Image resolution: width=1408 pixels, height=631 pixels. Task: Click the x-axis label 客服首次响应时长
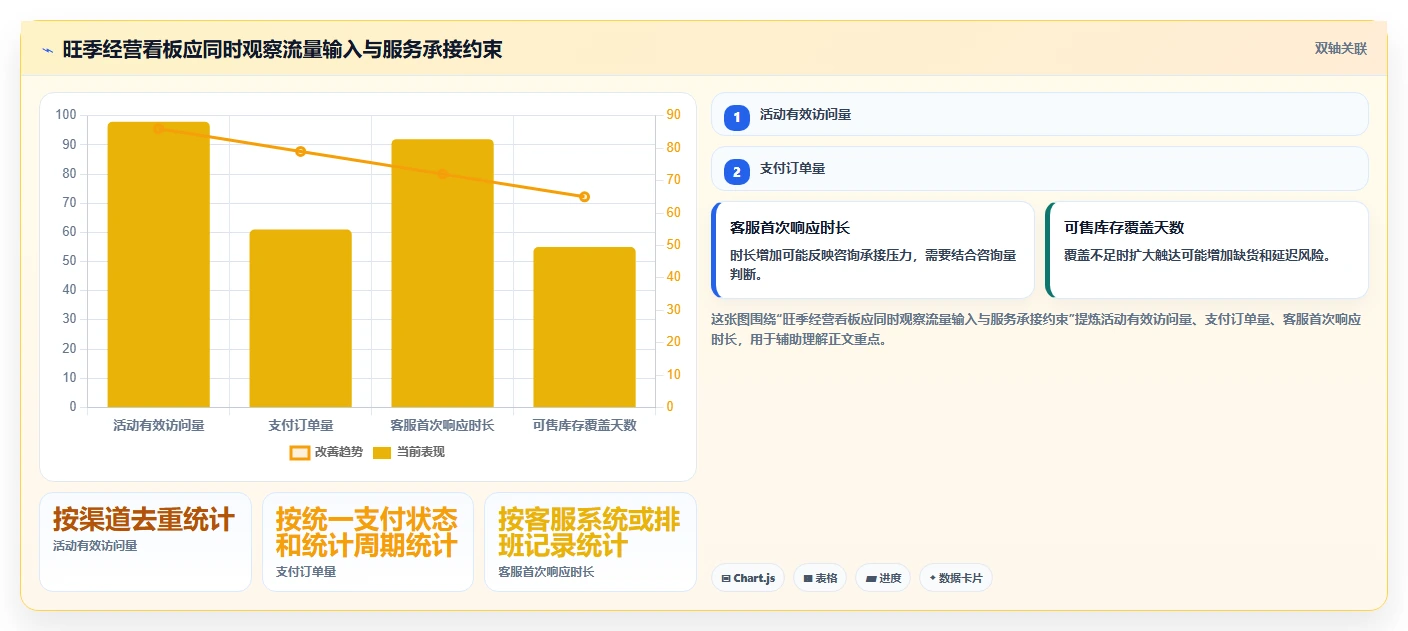pos(443,425)
